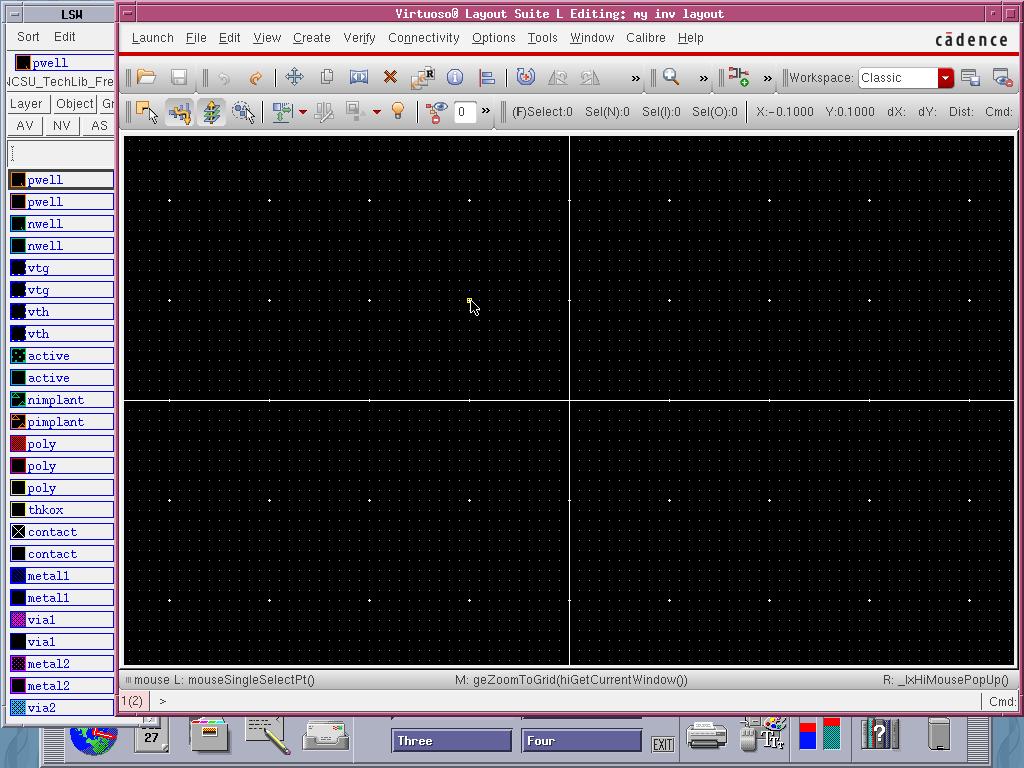The height and width of the screenshot is (768, 1024).
Task: Click the Delete X icon
Action: [x=390, y=77]
